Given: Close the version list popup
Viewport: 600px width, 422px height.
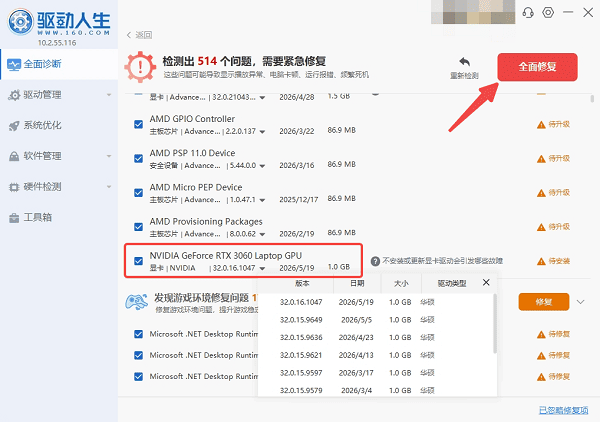Looking at the screenshot, I should click(486, 282).
